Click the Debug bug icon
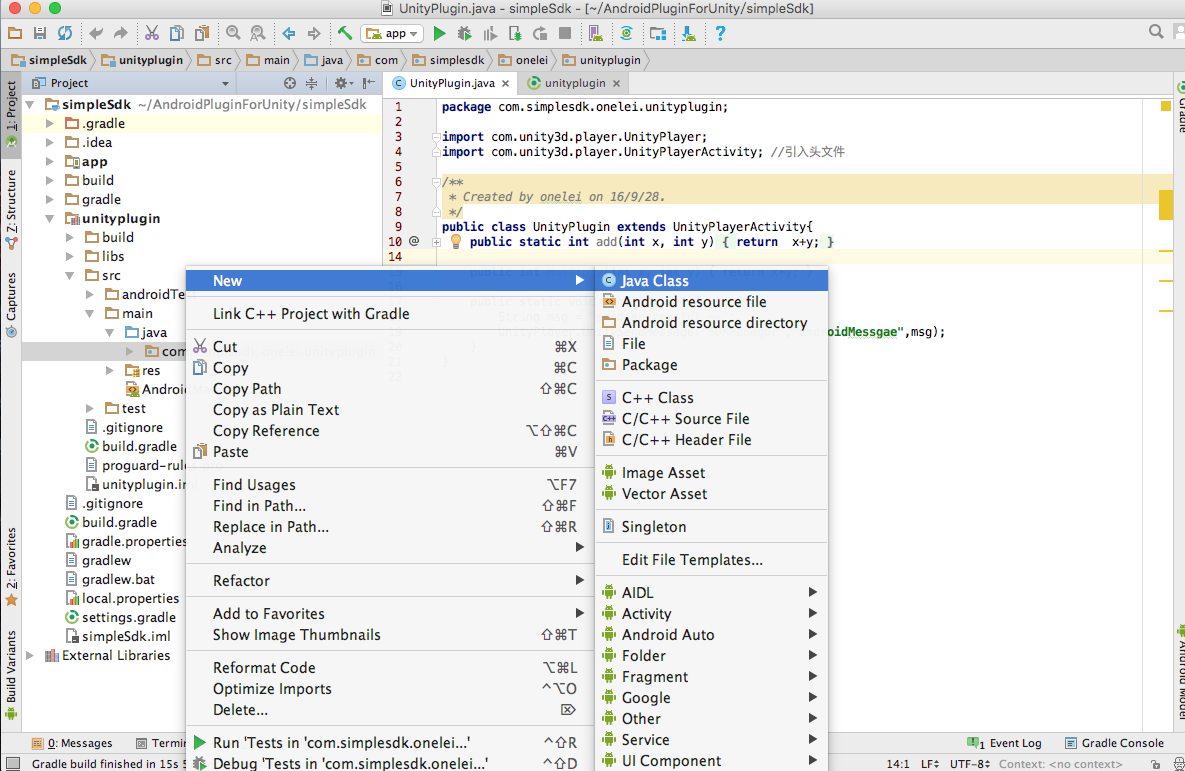This screenshot has height=771, width=1185. click(465, 33)
